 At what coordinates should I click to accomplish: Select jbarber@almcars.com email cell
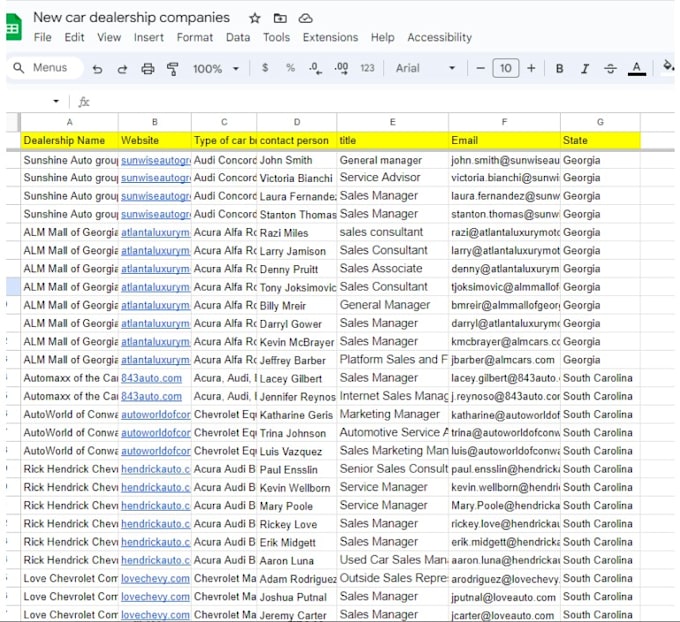pyautogui.click(x=504, y=360)
